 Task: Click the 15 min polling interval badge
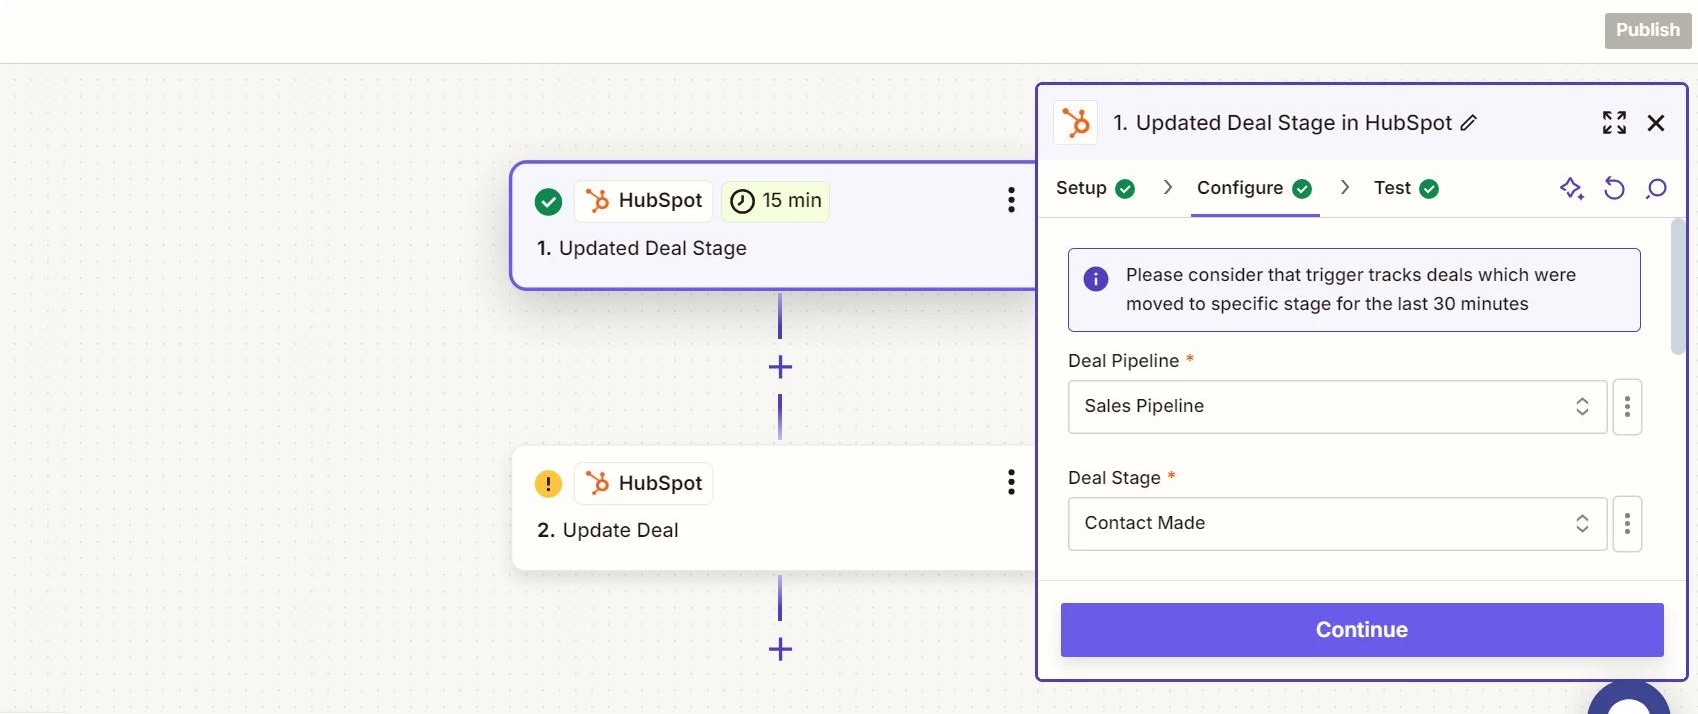click(775, 201)
